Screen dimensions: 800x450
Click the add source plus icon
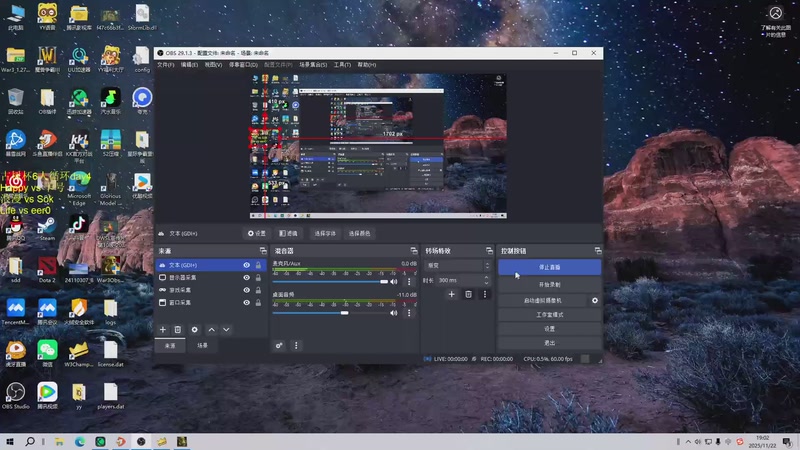163,329
